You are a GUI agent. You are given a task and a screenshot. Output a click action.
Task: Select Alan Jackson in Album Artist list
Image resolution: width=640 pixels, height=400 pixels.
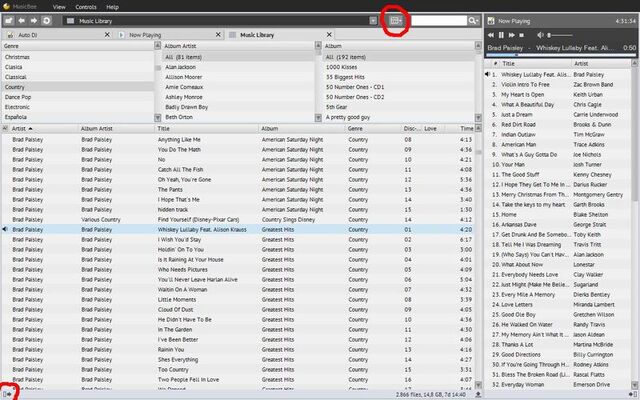pyautogui.click(x=238, y=67)
